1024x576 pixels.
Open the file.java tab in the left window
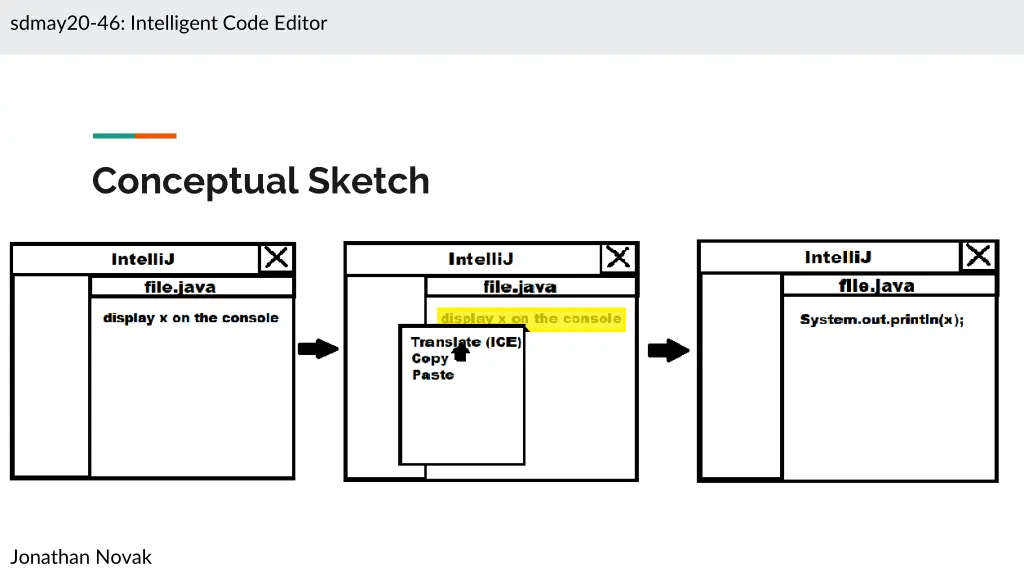192,287
